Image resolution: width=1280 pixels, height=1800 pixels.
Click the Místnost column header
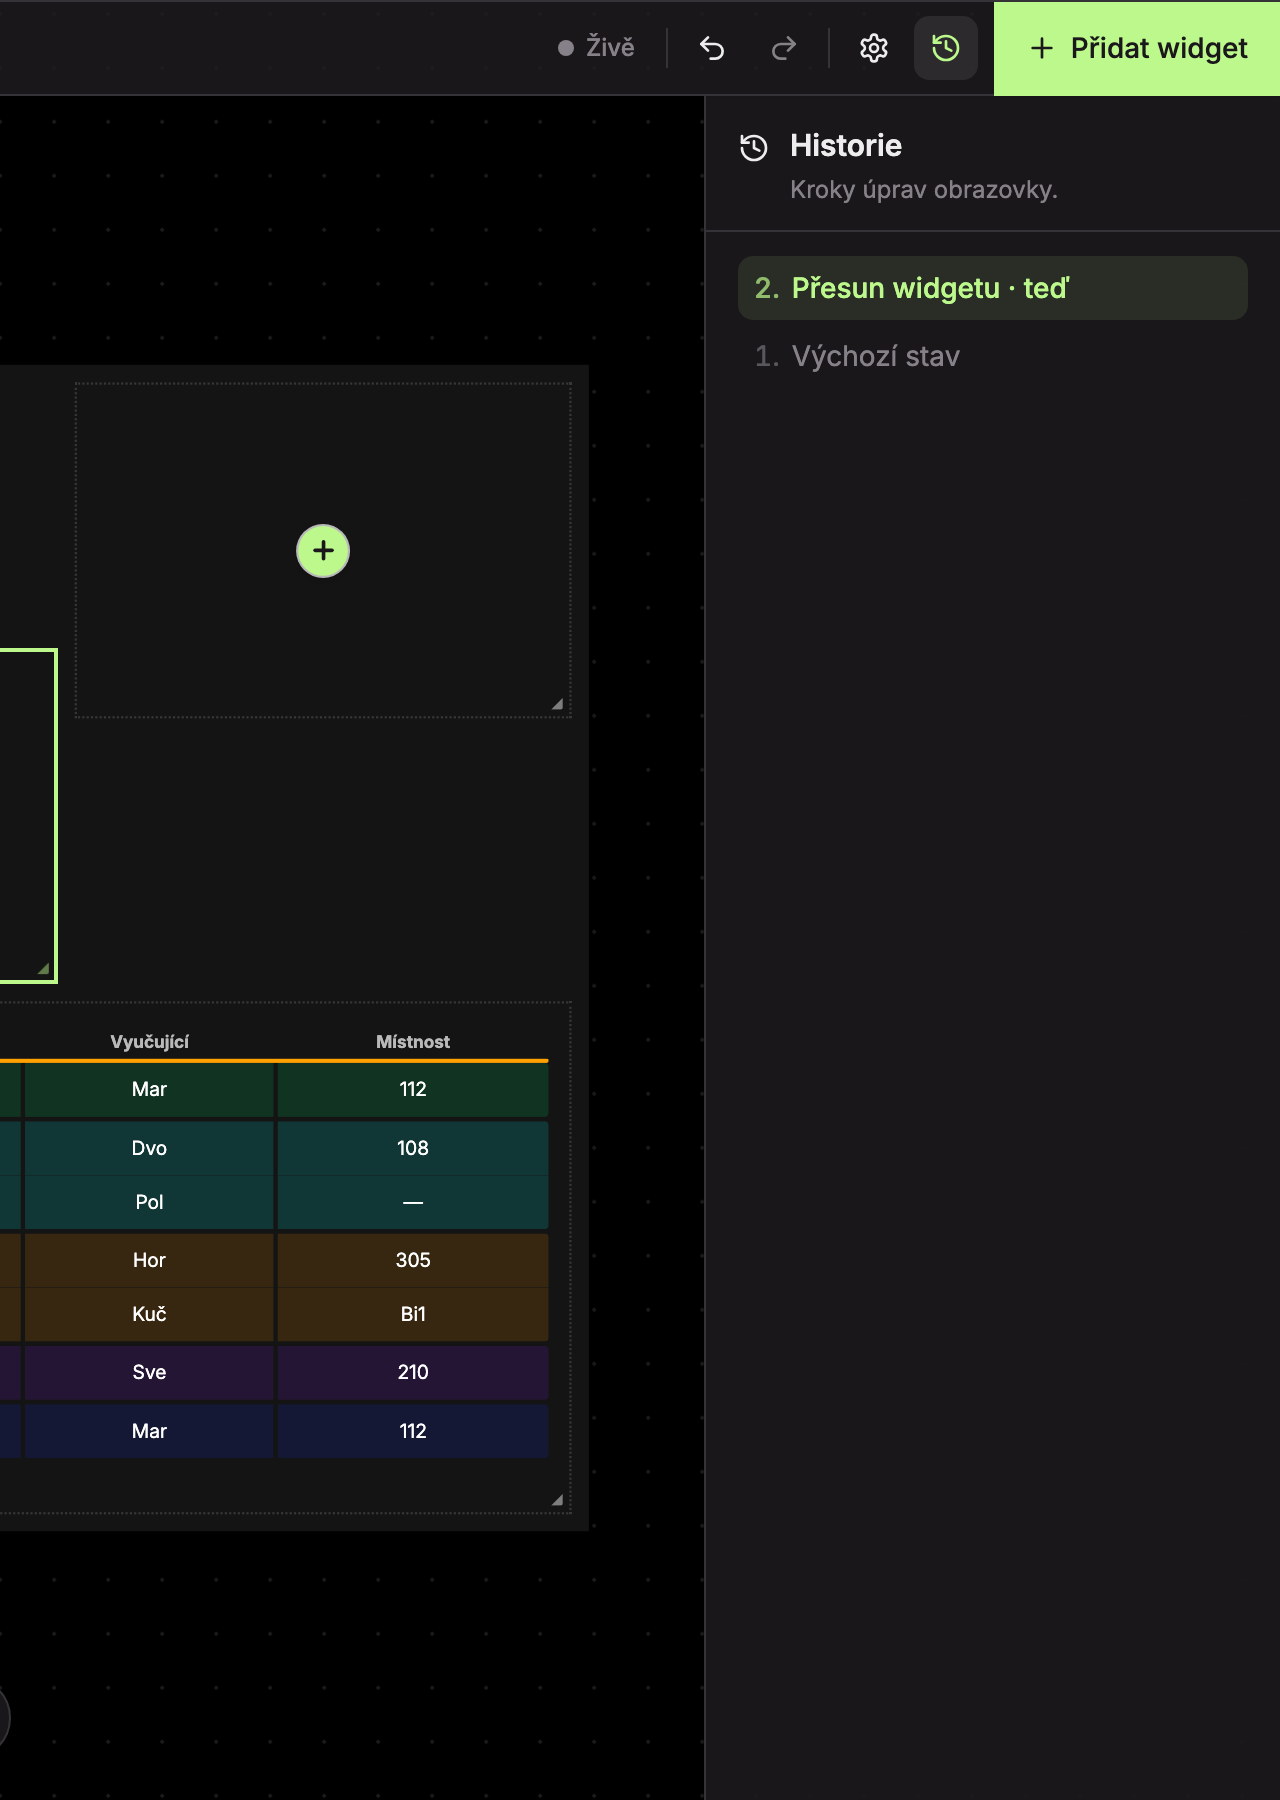pos(413,1042)
